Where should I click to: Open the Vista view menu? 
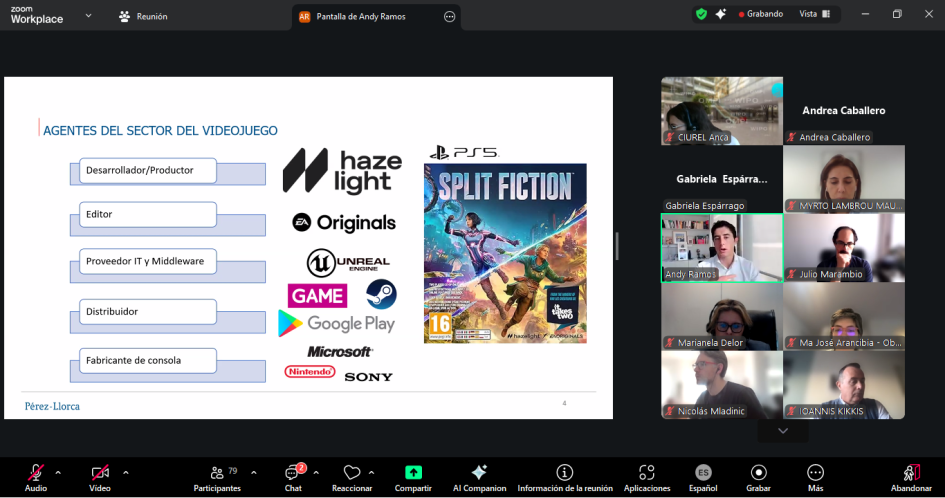tap(815, 14)
